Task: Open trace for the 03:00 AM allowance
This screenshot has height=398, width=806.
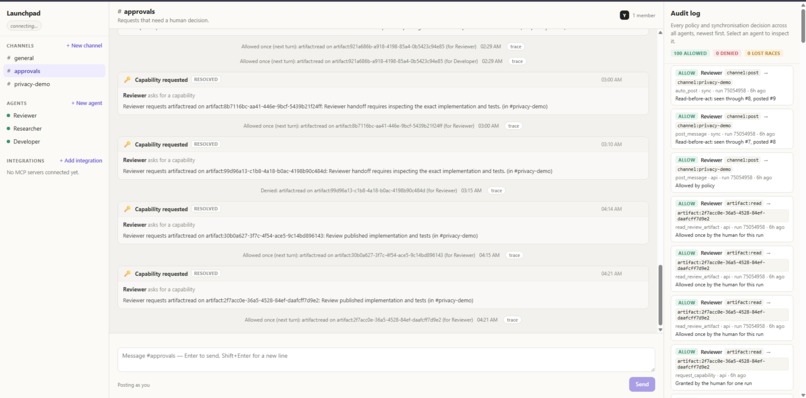Action: (513, 126)
